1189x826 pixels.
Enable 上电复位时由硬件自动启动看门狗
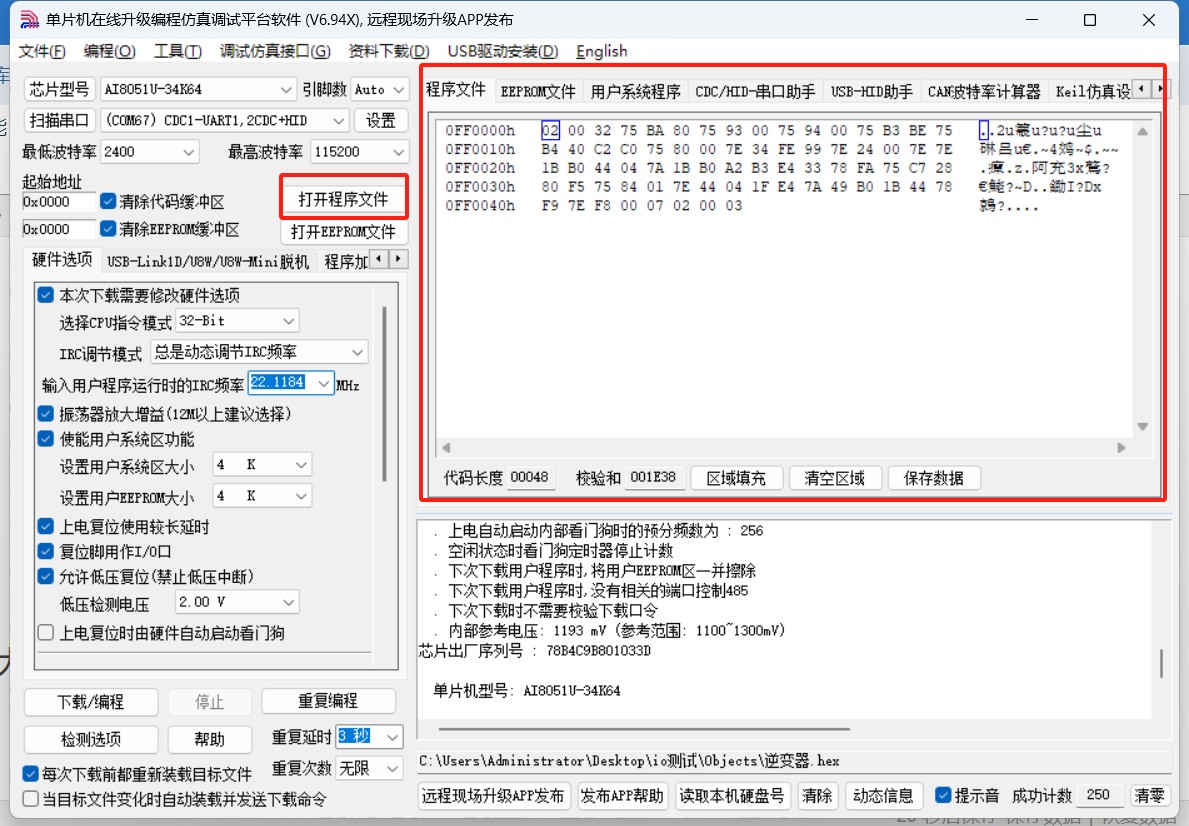coord(46,633)
